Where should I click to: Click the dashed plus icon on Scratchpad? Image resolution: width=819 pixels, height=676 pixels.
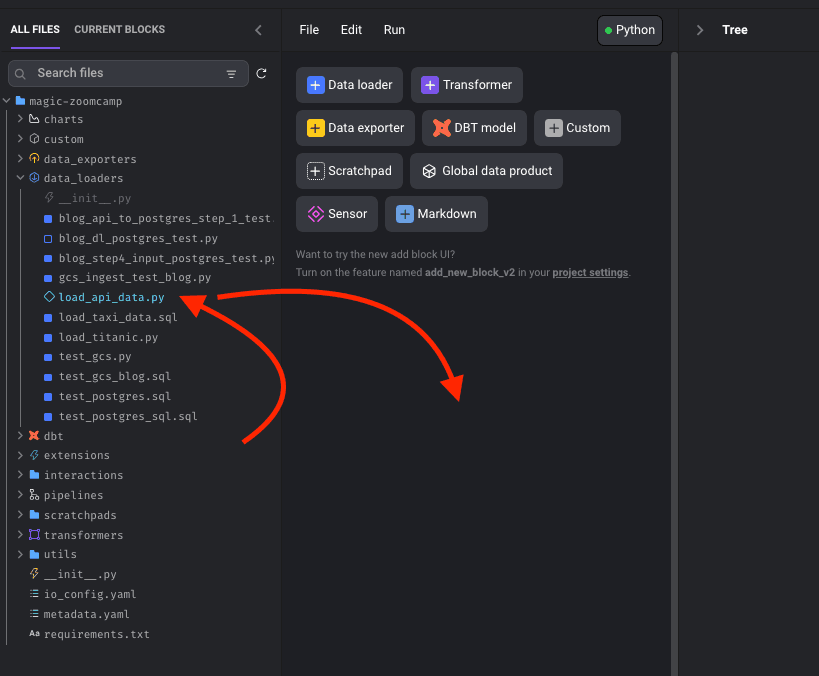tap(315, 171)
